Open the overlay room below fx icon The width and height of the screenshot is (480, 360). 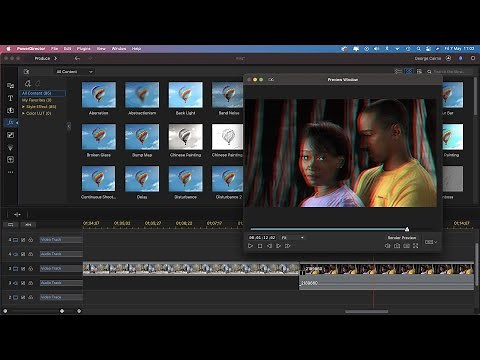tap(10, 135)
